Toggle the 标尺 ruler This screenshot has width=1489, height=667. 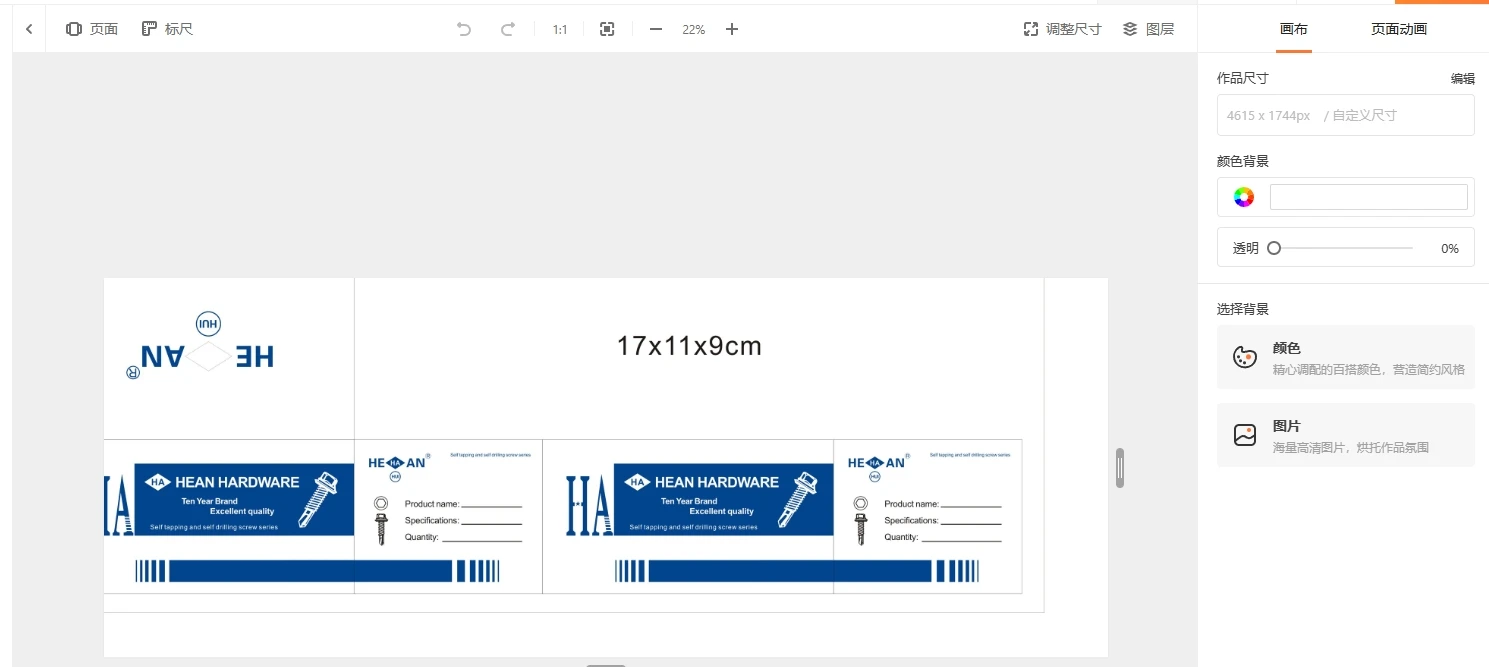point(167,29)
